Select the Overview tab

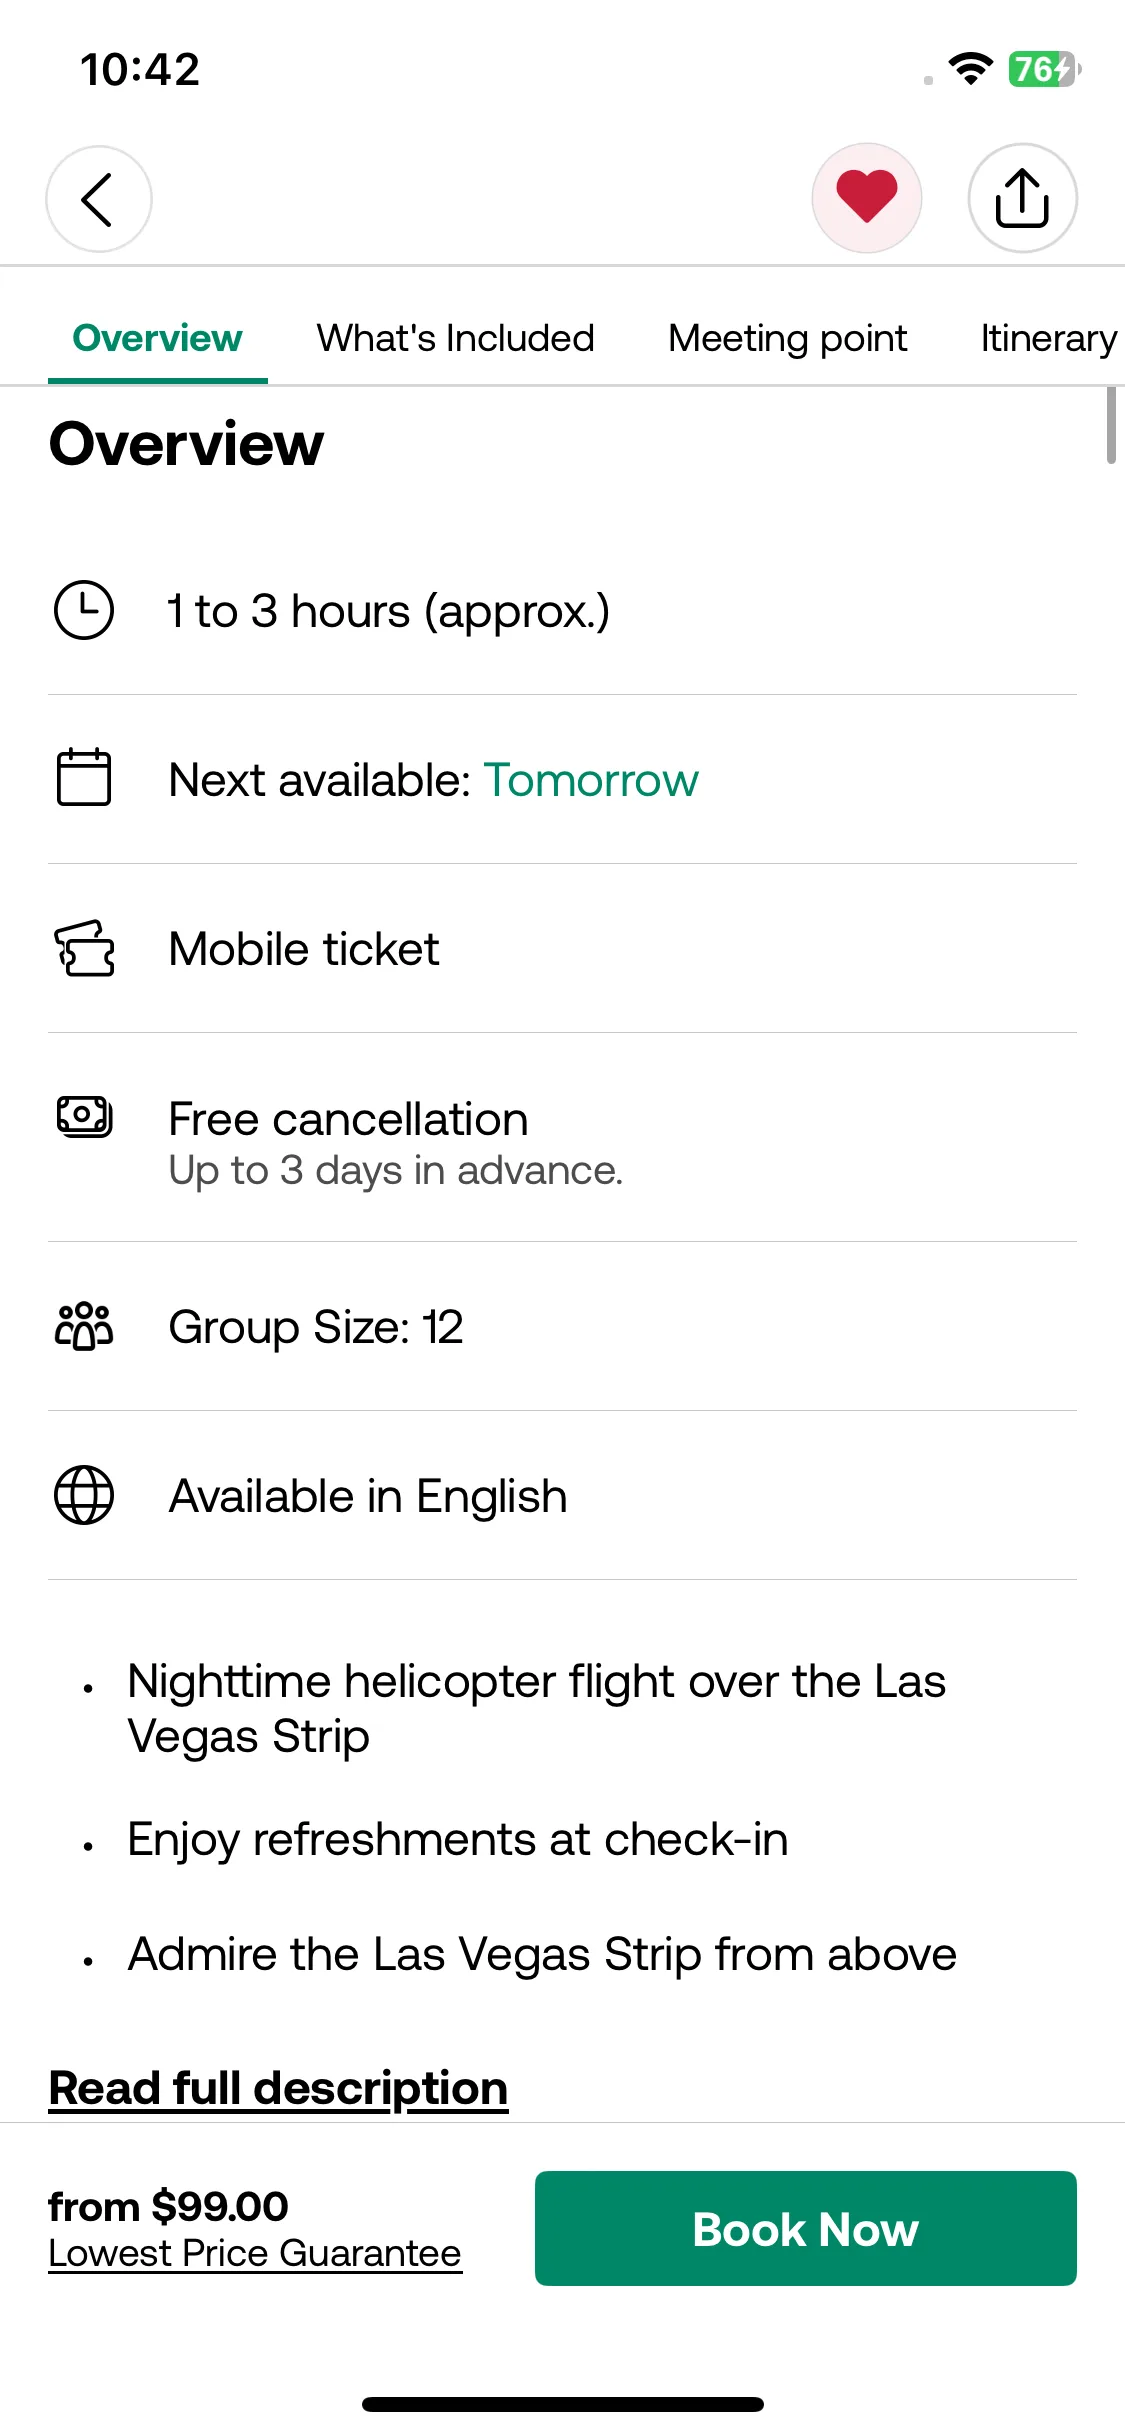(158, 338)
